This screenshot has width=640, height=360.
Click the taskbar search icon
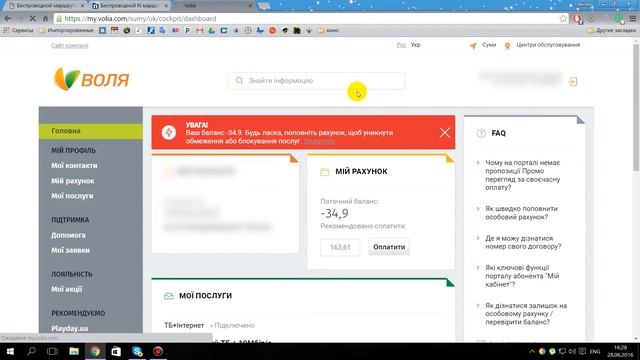pyautogui.click(x=31, y=351)
